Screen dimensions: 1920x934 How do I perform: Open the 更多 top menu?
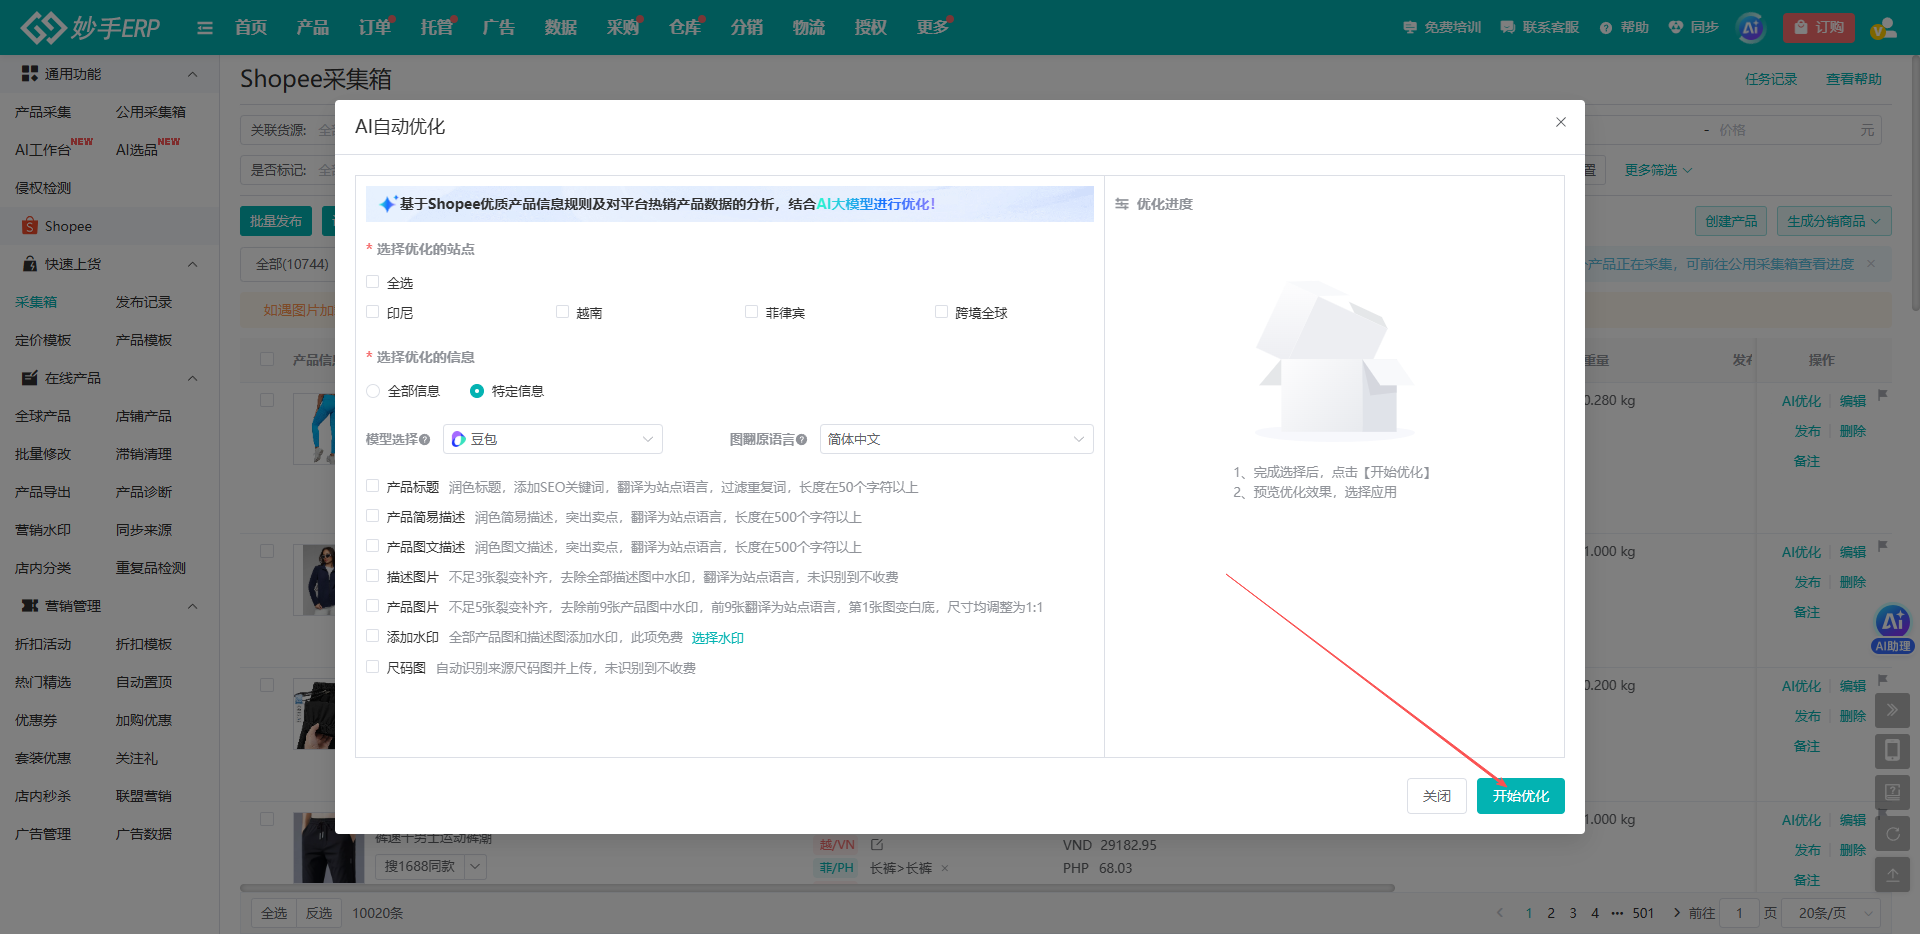(x=933, y=27)
